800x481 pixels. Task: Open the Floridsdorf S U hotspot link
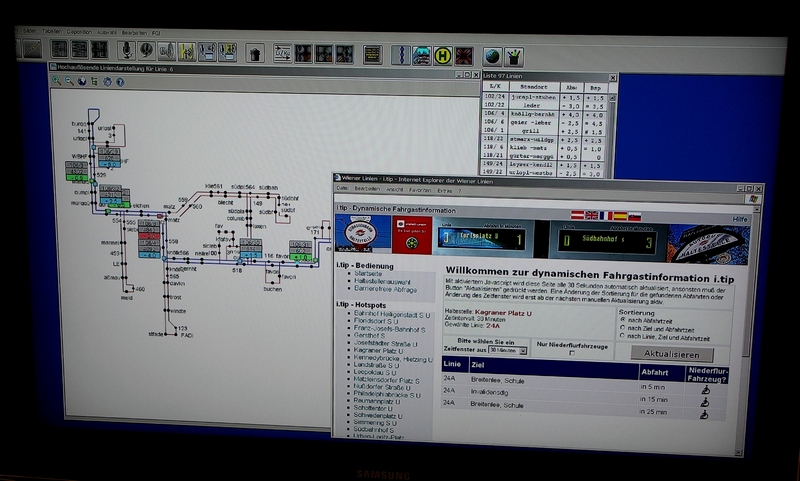376,321
